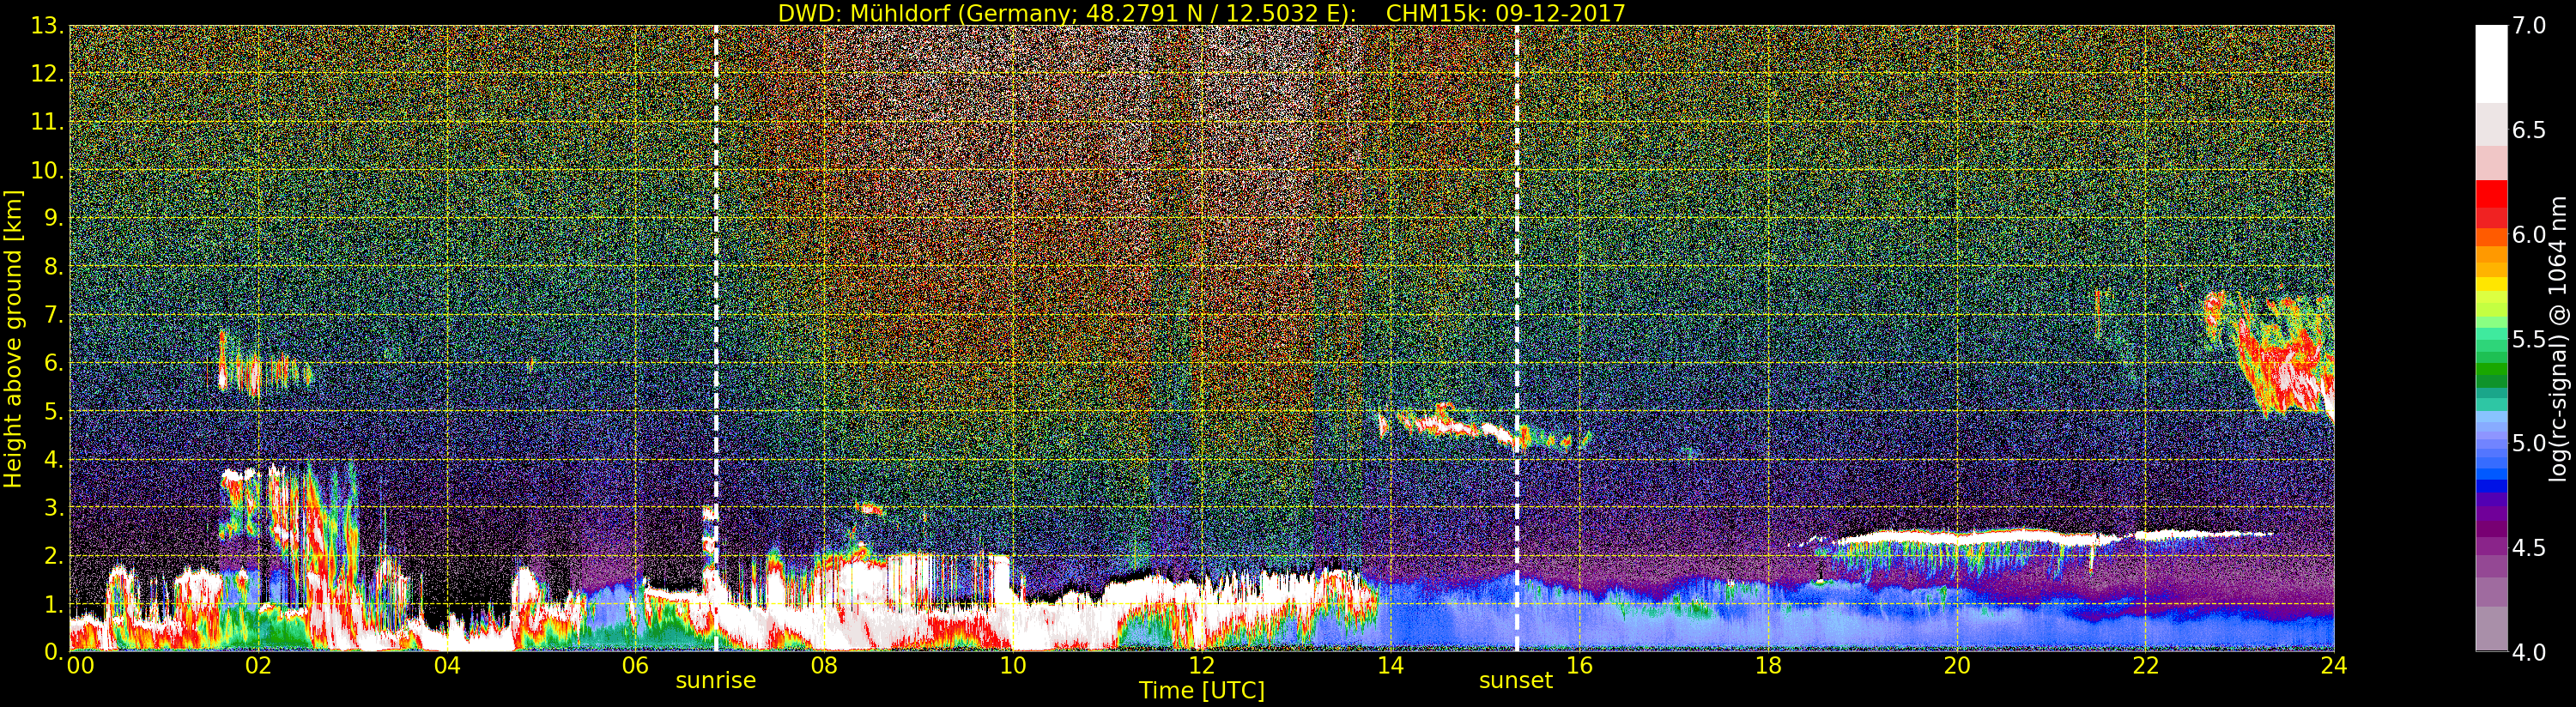
Task: Click the "20" tick on the time axis
Action: [1957, 666]
